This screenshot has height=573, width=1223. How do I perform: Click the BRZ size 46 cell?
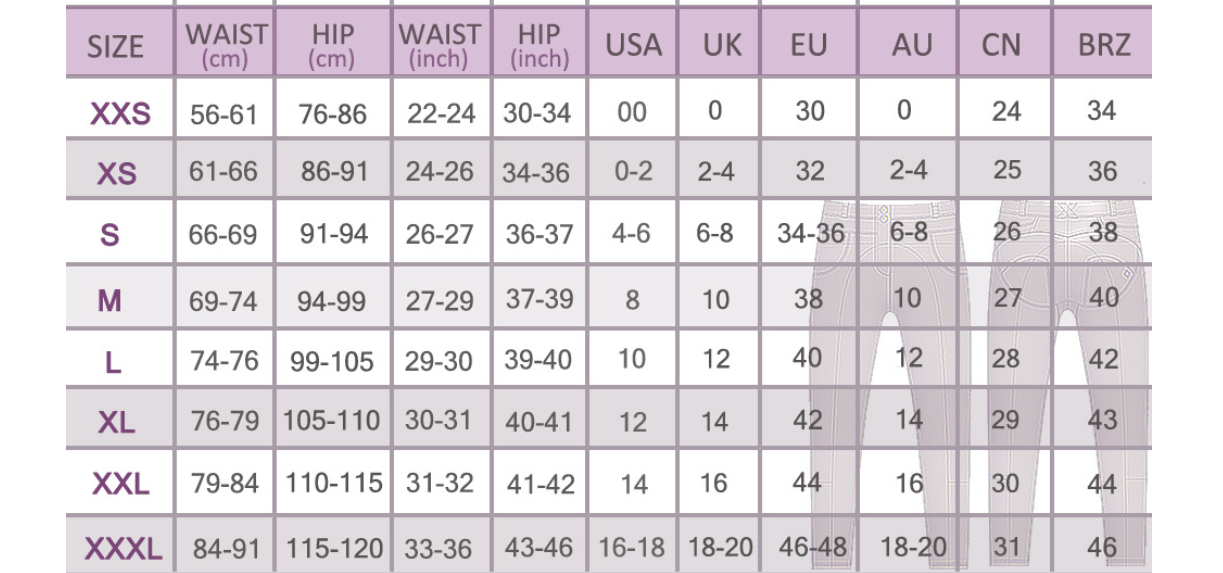click(1102, 547)
